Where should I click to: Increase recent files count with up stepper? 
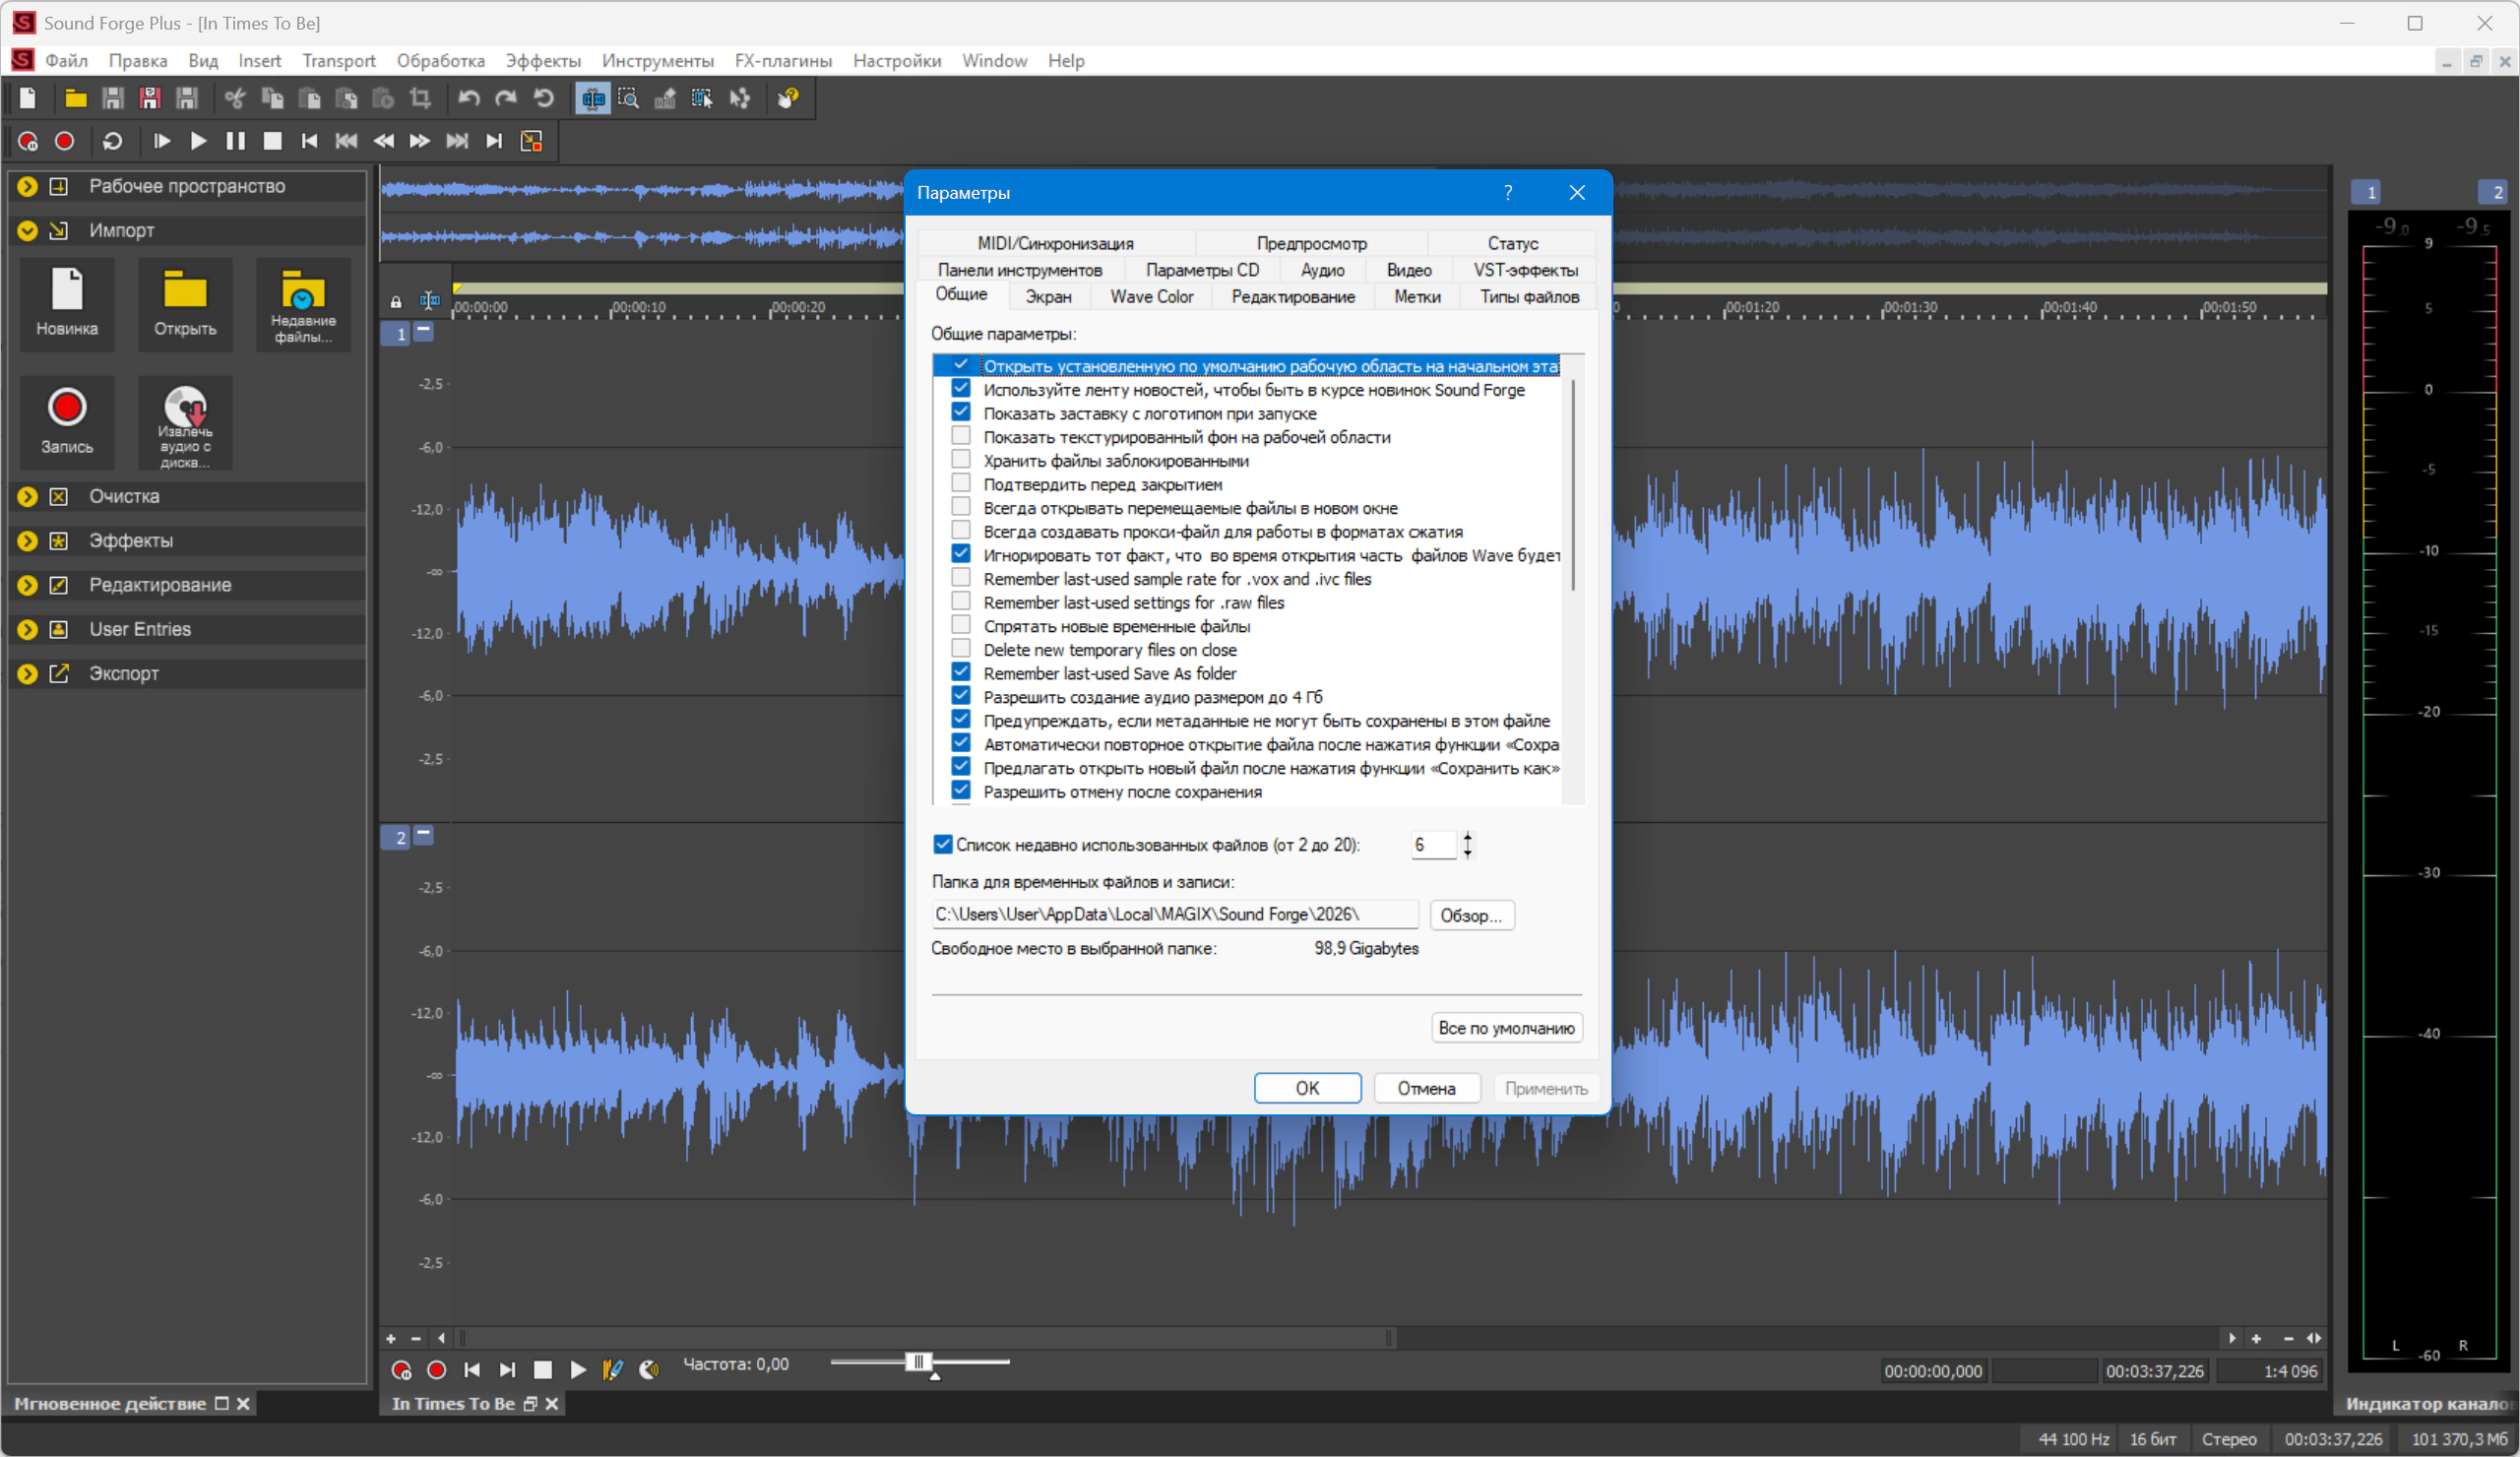coord(1468,837)
